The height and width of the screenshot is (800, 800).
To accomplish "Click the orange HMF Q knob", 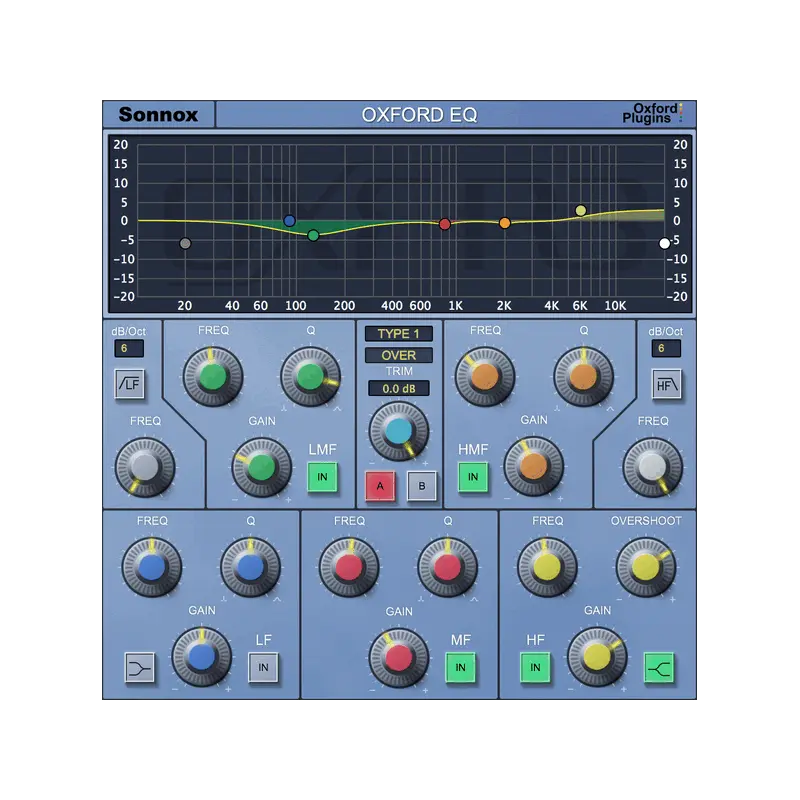I will point(584,377).
